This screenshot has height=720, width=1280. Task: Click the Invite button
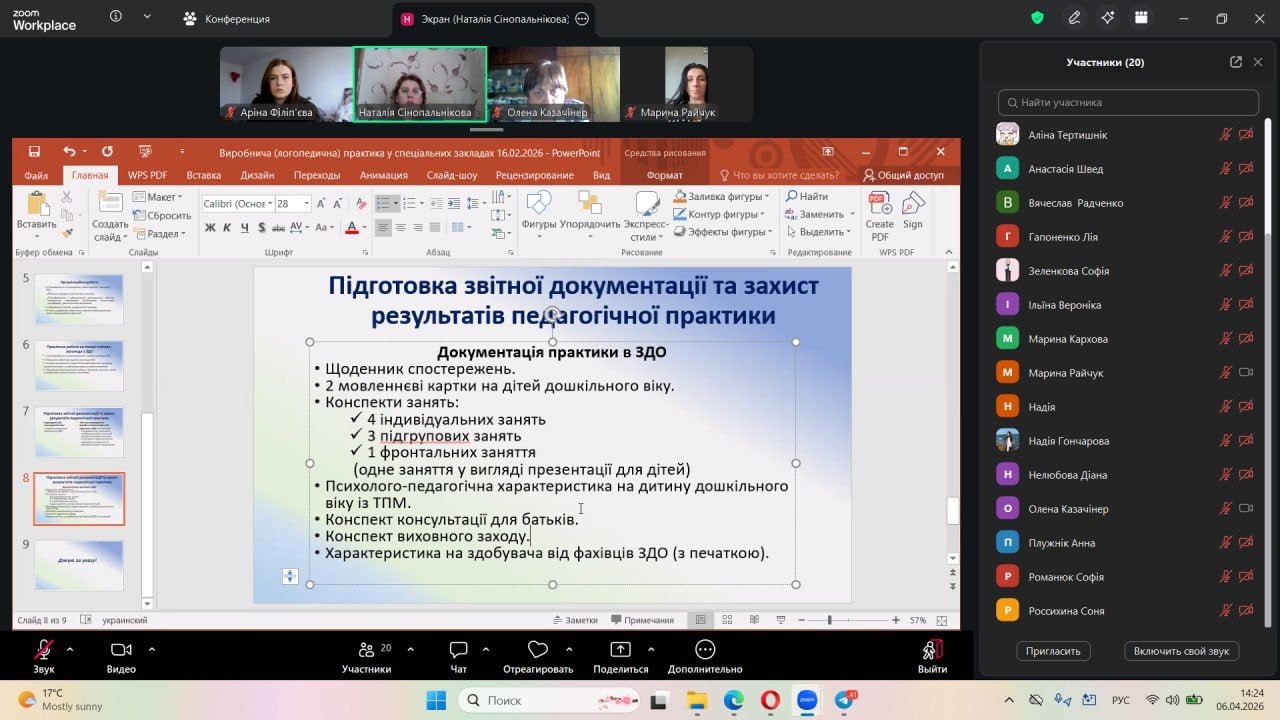pos(1053,651)
